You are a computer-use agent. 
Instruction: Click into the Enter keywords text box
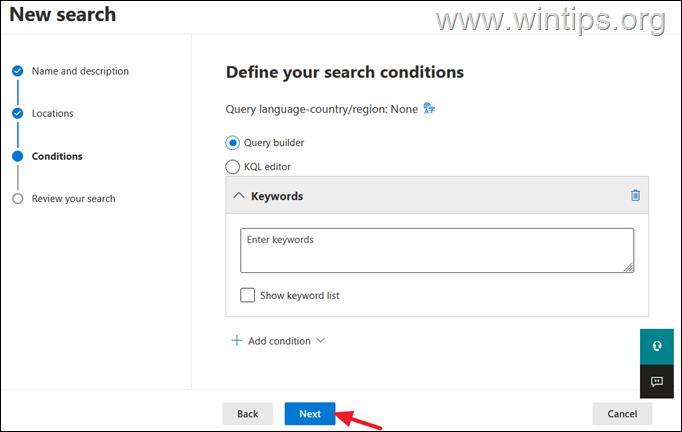(437, 251)
